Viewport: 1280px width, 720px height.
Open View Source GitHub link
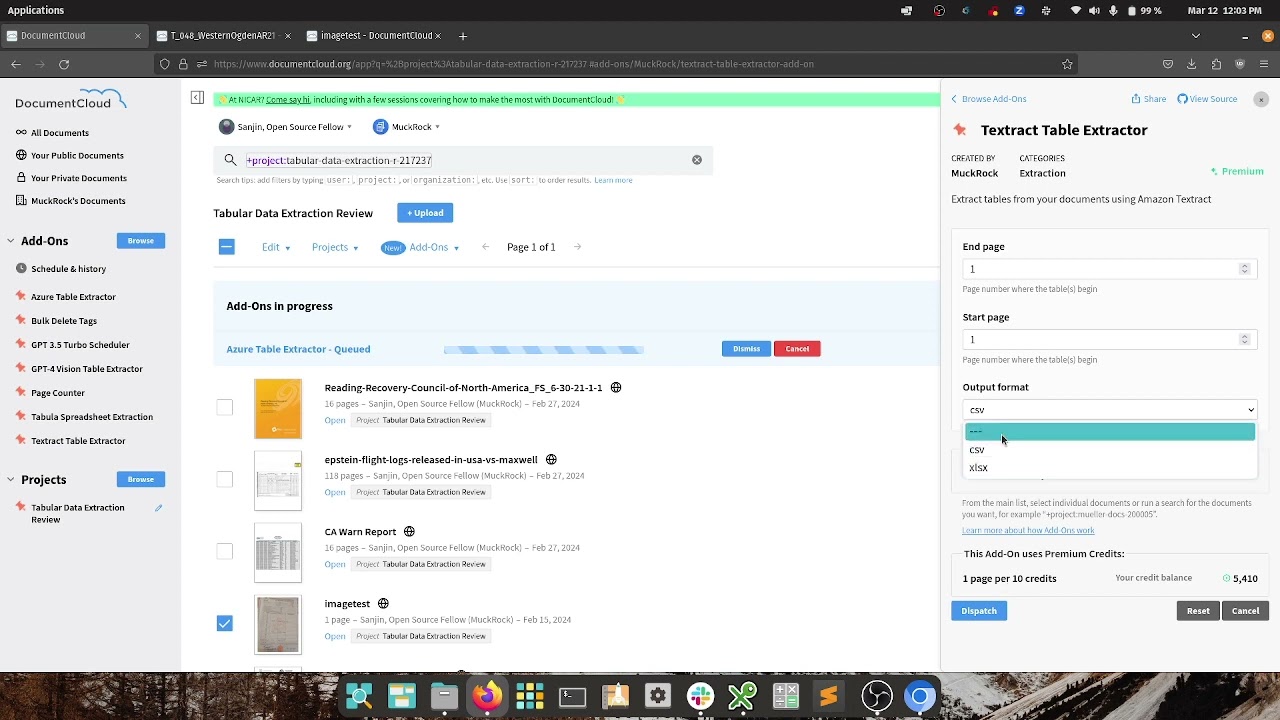click(x=1207, y=99)
